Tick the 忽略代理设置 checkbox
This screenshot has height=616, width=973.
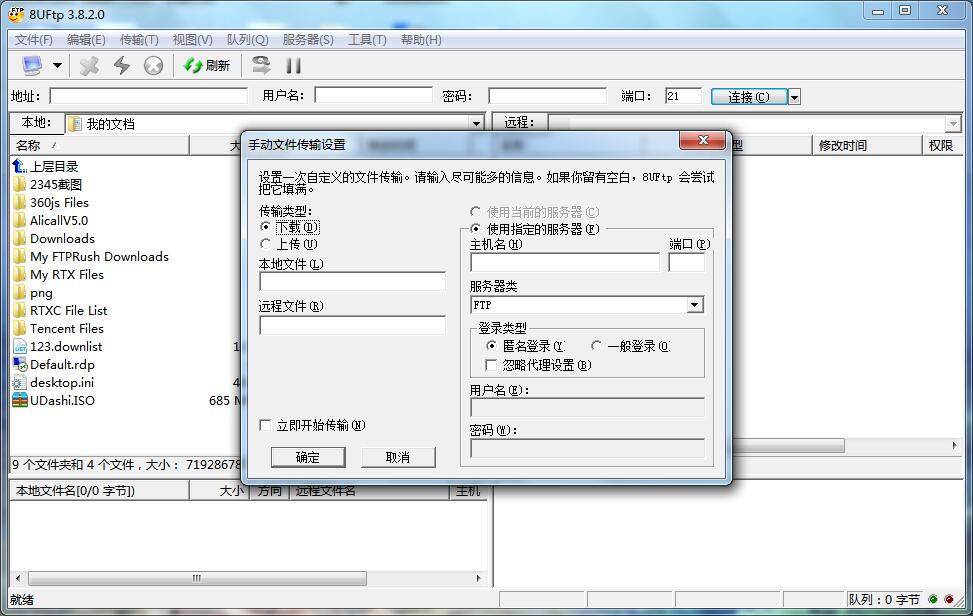[491, 365]
